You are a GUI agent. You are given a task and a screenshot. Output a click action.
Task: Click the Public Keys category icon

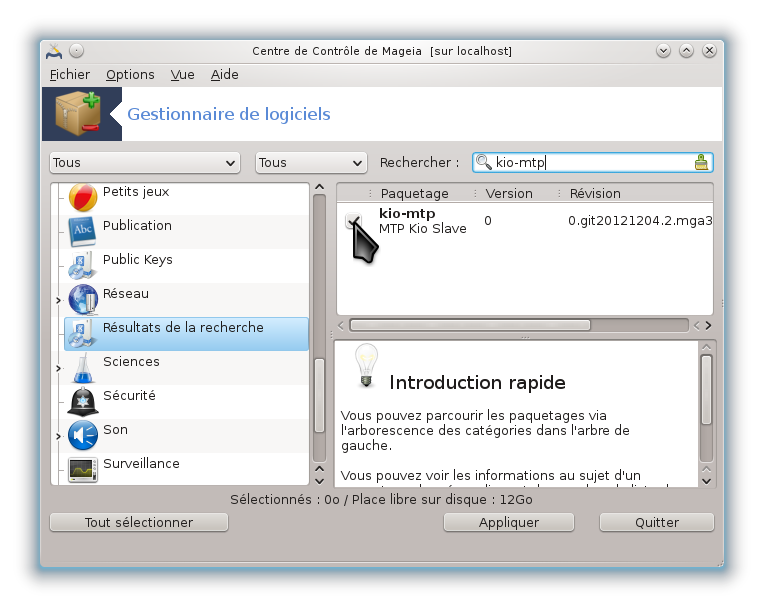tap(81, 266)
